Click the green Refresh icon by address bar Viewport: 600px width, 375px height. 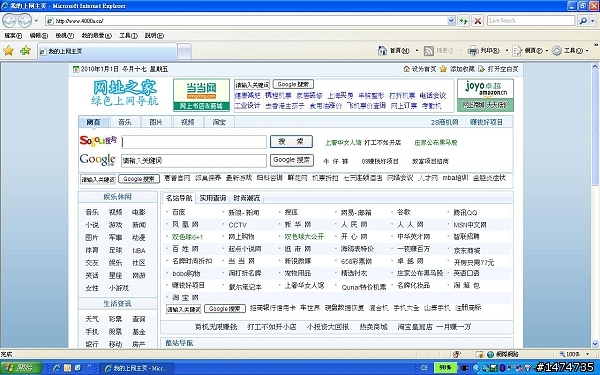point(463,21)
